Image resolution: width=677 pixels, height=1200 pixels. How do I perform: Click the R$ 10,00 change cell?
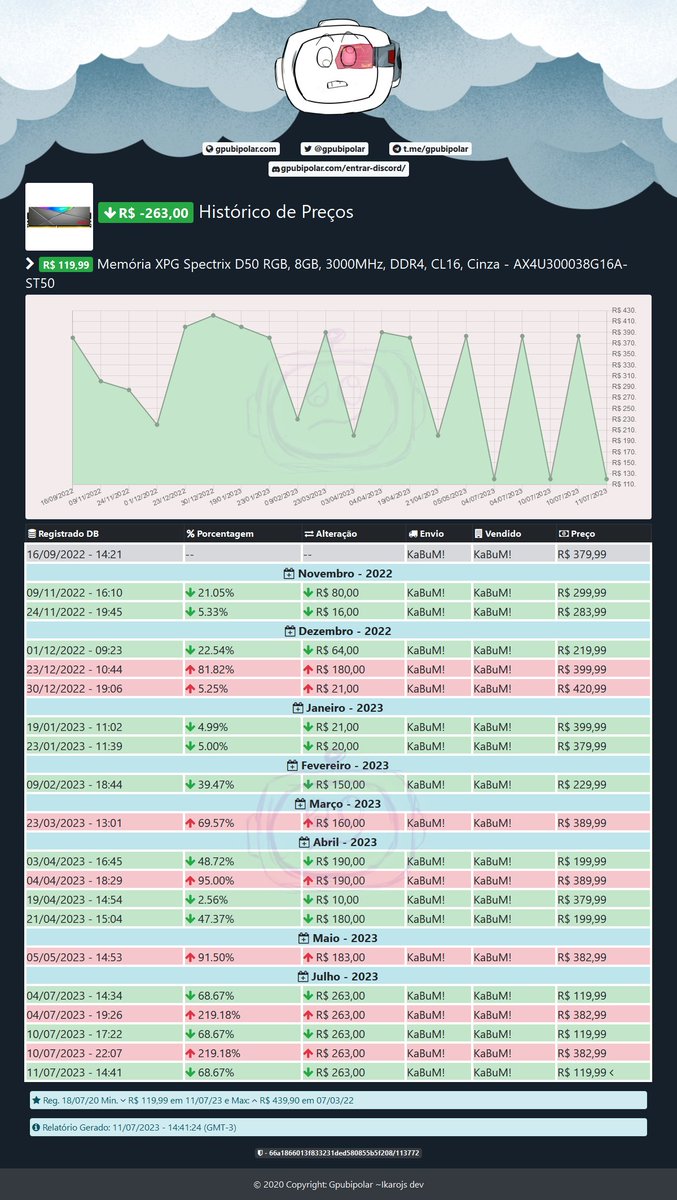coord(352,899)
